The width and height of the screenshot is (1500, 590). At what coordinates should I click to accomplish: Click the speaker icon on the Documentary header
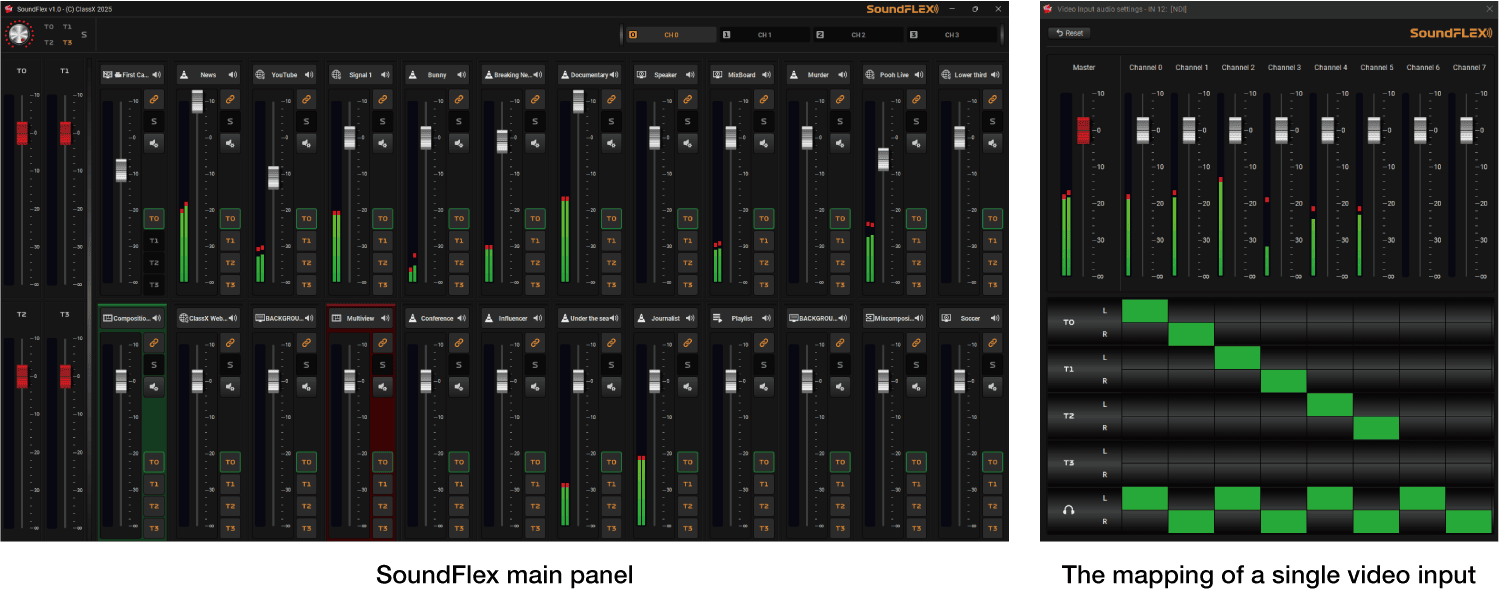[x=614, y=75]
